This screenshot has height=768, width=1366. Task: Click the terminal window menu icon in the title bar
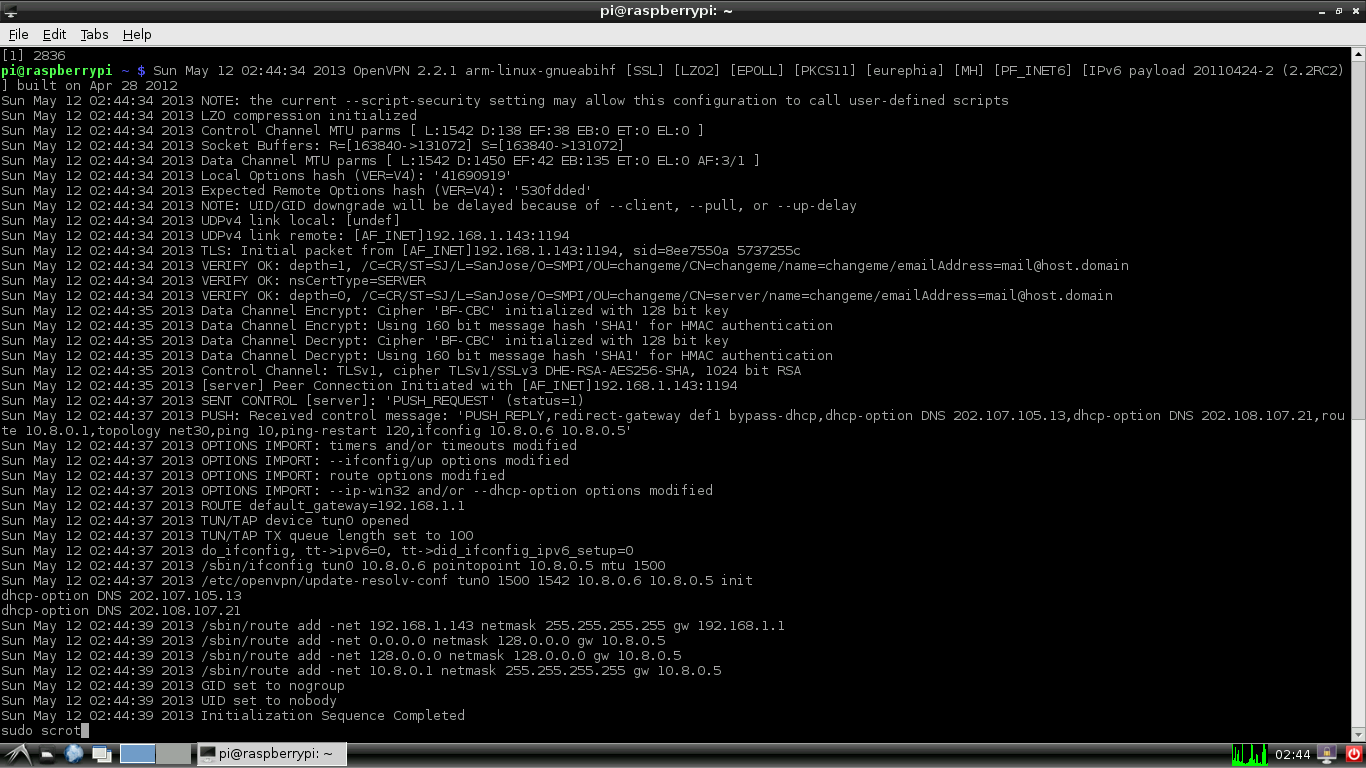[11, 10]
